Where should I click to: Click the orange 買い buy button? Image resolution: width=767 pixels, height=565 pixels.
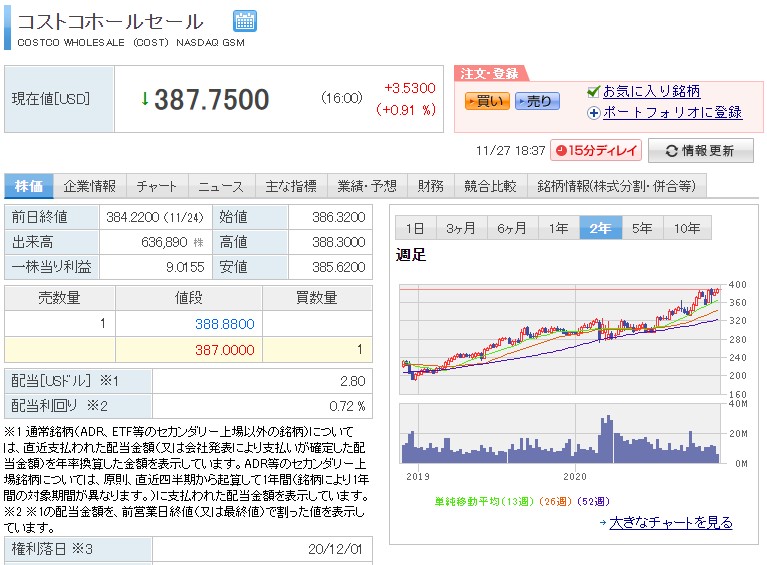(487, 101)
